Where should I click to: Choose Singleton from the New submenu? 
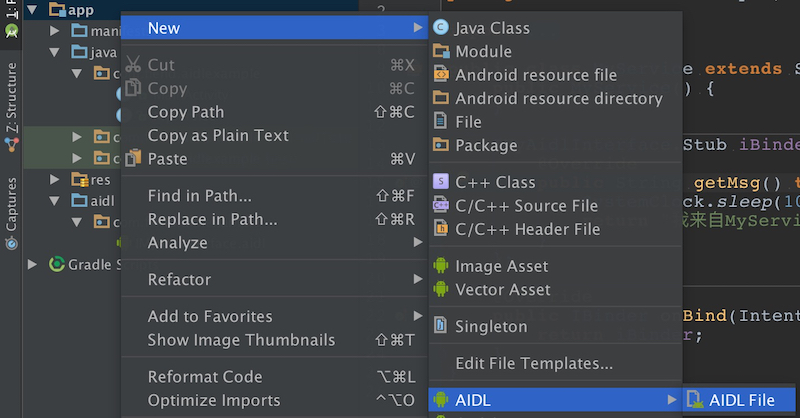click(555, 326)
